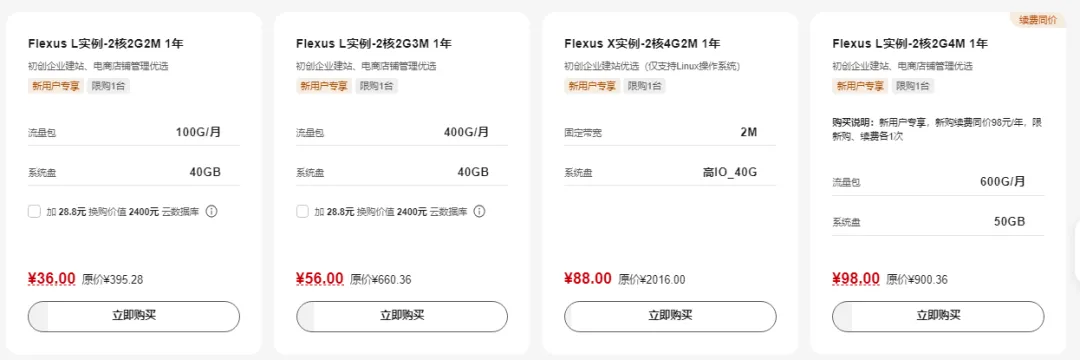1080x360 pixels.
Task: Click info icon in 2核2G3M card
Action: [479, 211]
